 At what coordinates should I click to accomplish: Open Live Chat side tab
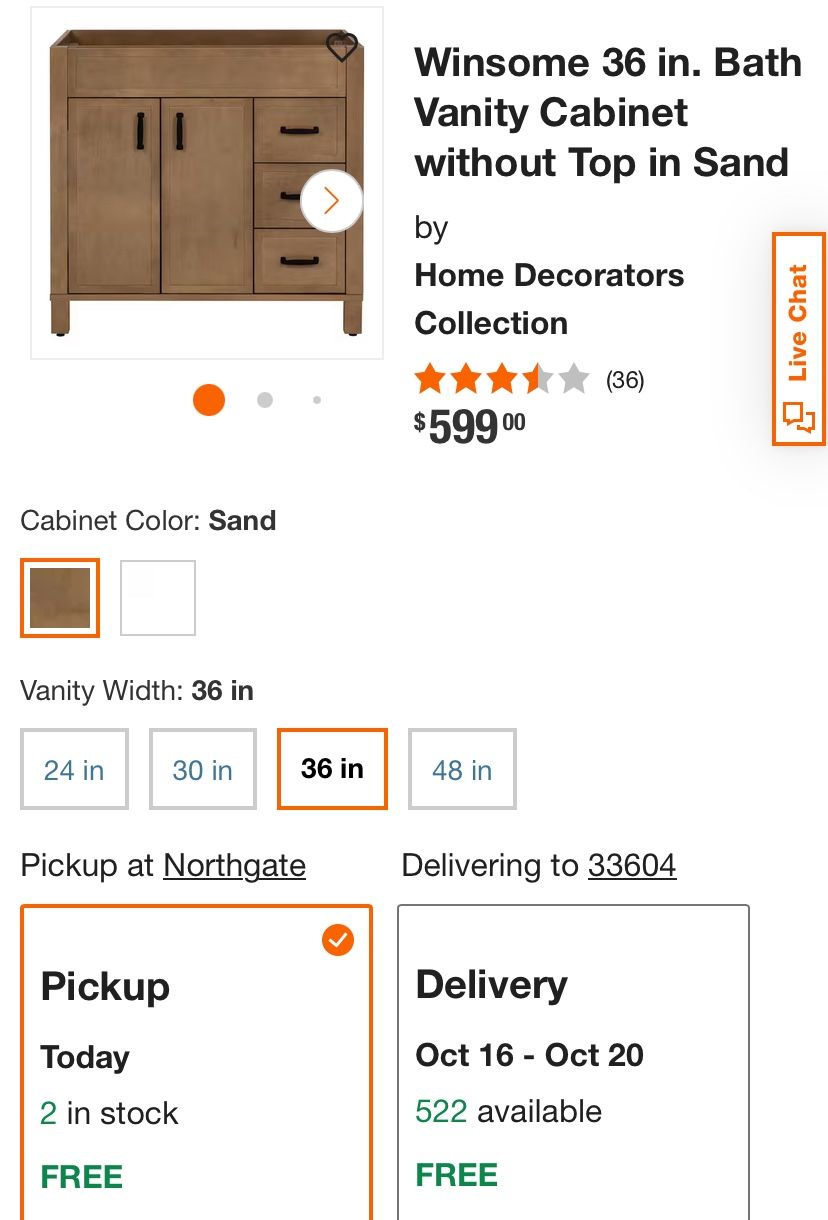798,339
